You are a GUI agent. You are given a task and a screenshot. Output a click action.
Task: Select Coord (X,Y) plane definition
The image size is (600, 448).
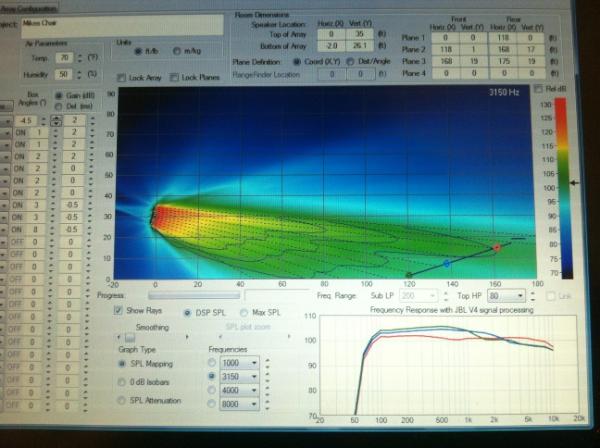297,62
